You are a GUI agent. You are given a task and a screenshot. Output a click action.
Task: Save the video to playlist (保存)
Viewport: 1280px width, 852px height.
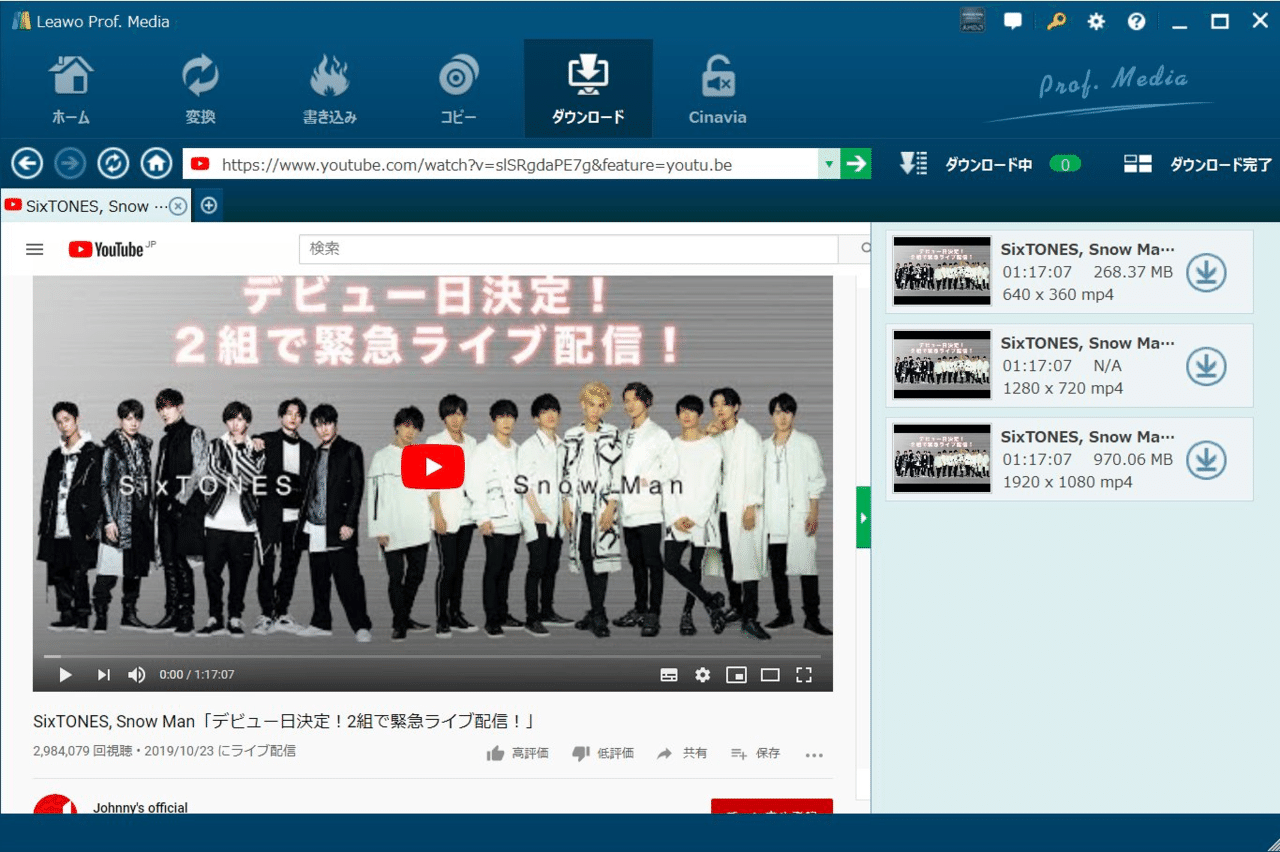[x=755, y=753]
